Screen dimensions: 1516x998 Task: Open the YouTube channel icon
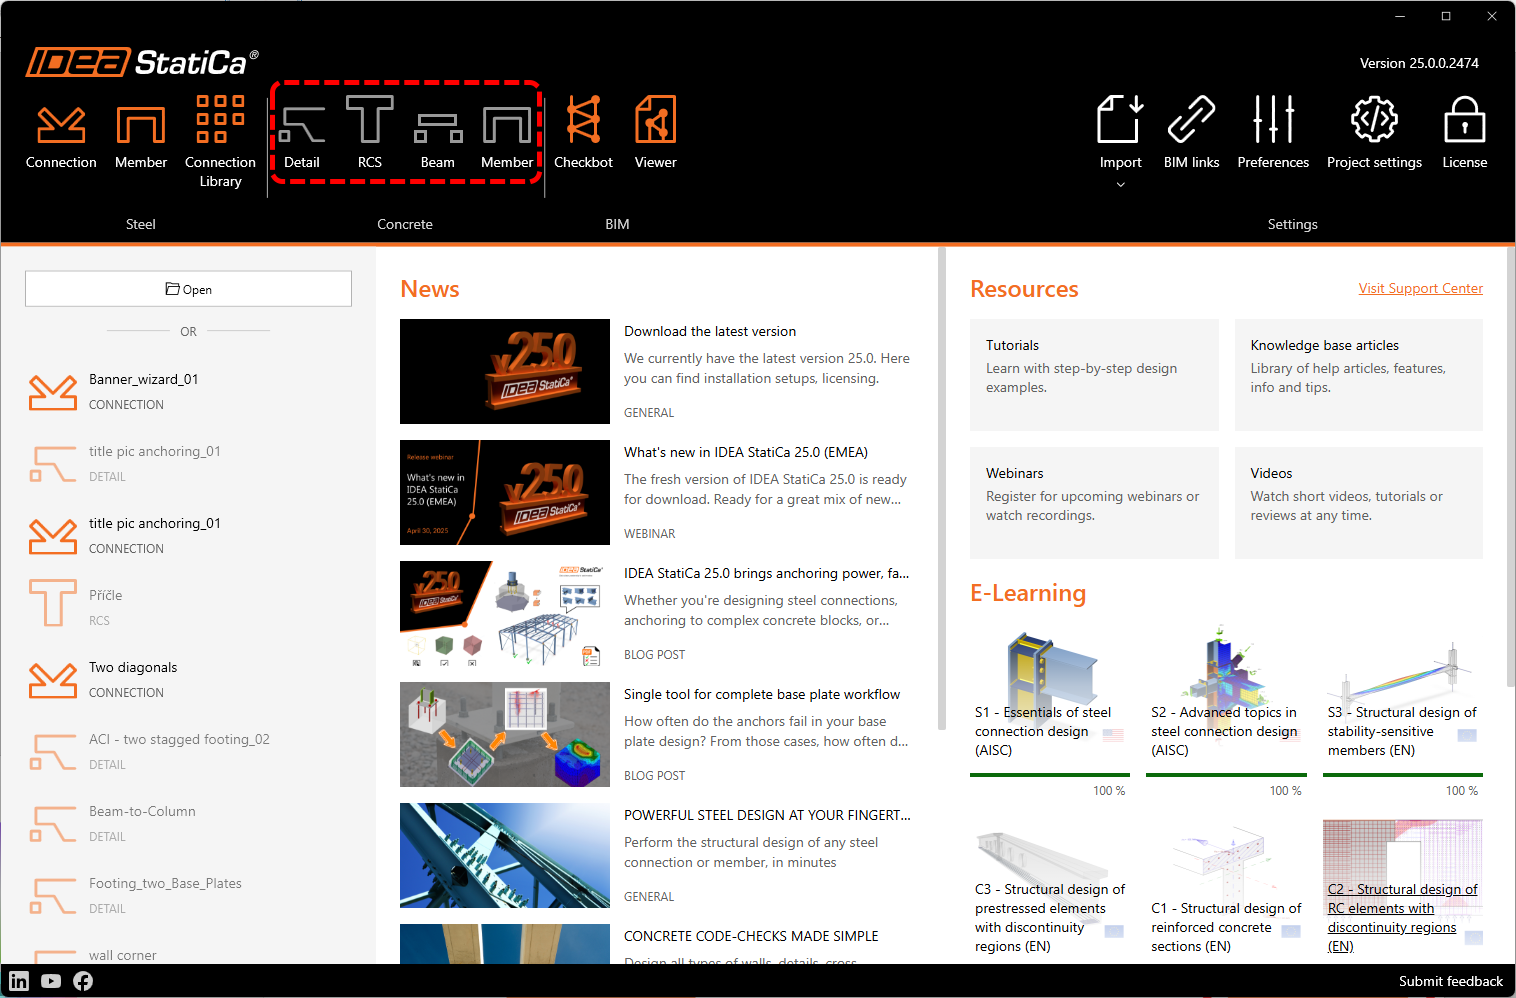pyautogui.click(x=51, y=981)
